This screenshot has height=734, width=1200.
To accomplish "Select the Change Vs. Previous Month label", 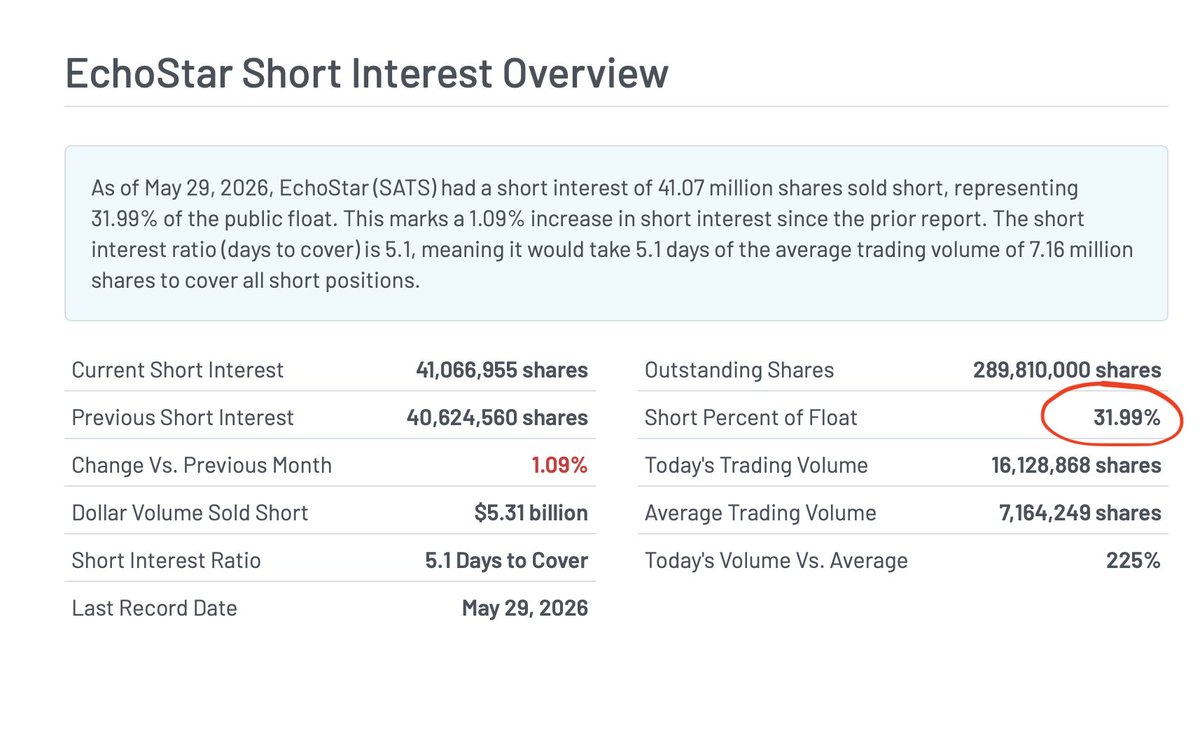I will coord(202,465).
